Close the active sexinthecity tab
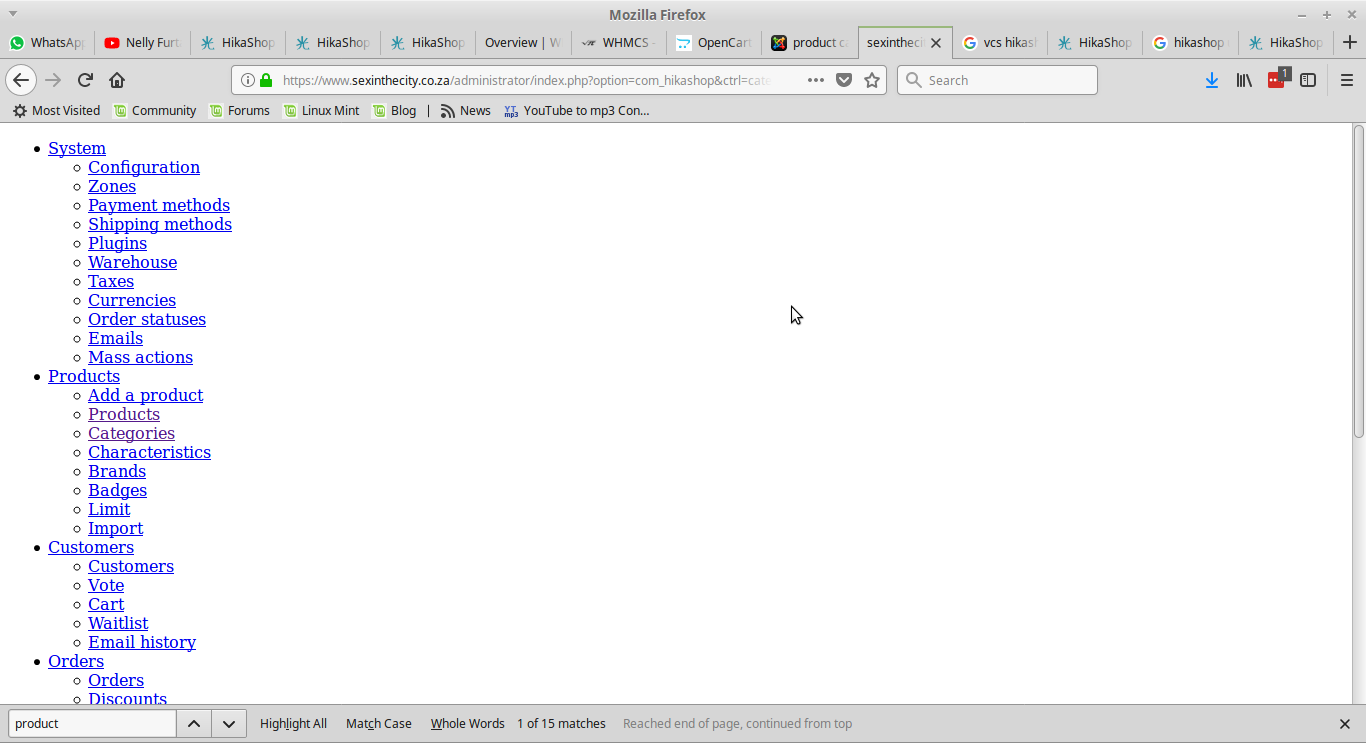The image size is (1366, 743). [x=936, y=43]
